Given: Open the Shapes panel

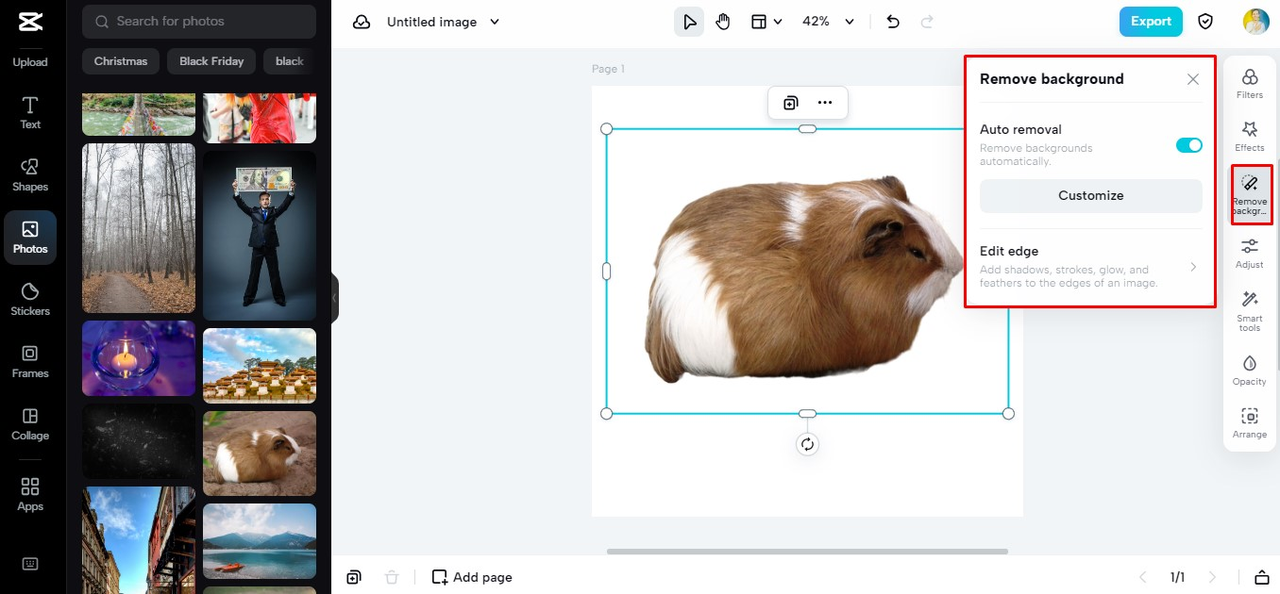Looking at the screenshot, I should click(x=30, y=175).
